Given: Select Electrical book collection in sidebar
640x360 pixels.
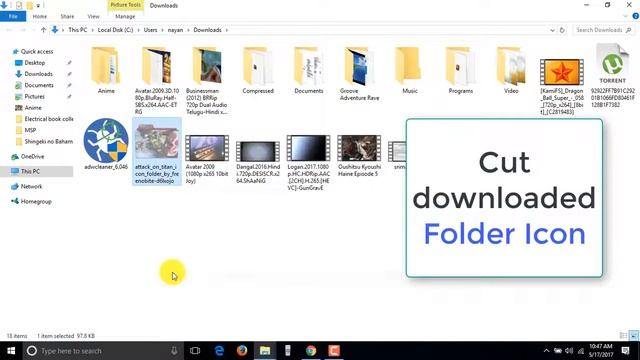Looking at the screenshot, I should click(49, 119).
